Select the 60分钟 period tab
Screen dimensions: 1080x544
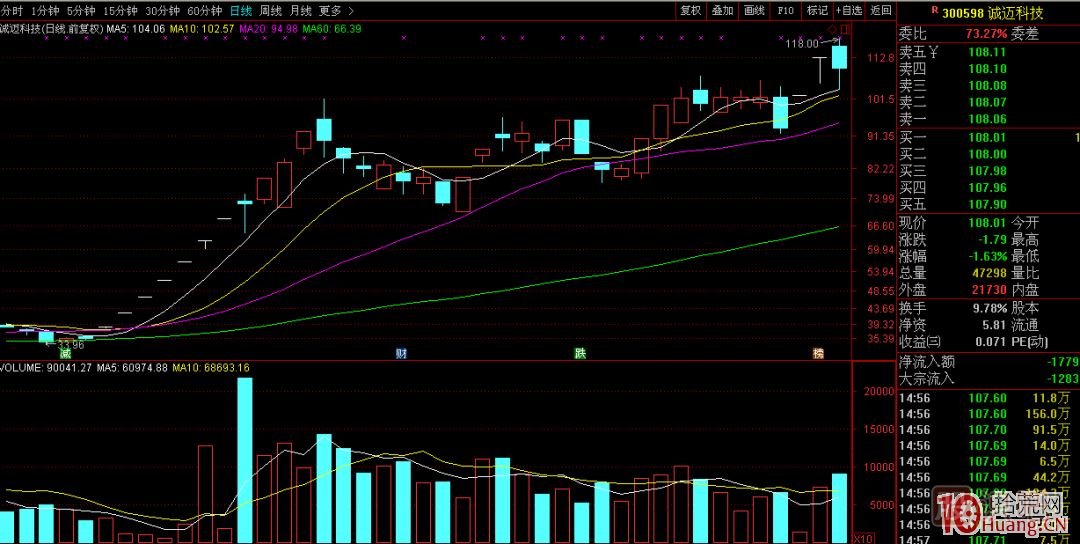205,10
